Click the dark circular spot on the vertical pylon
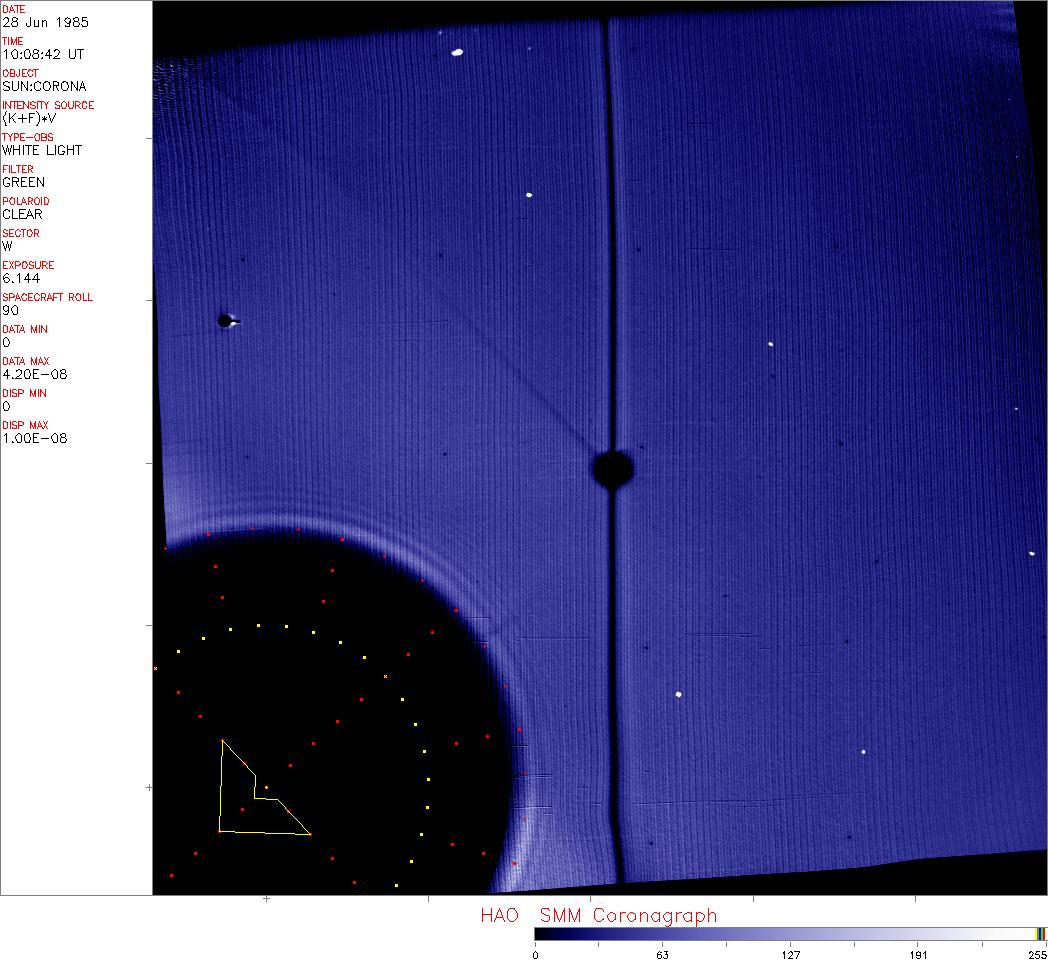The image size is (1048, 960). (x=612, y=469)
